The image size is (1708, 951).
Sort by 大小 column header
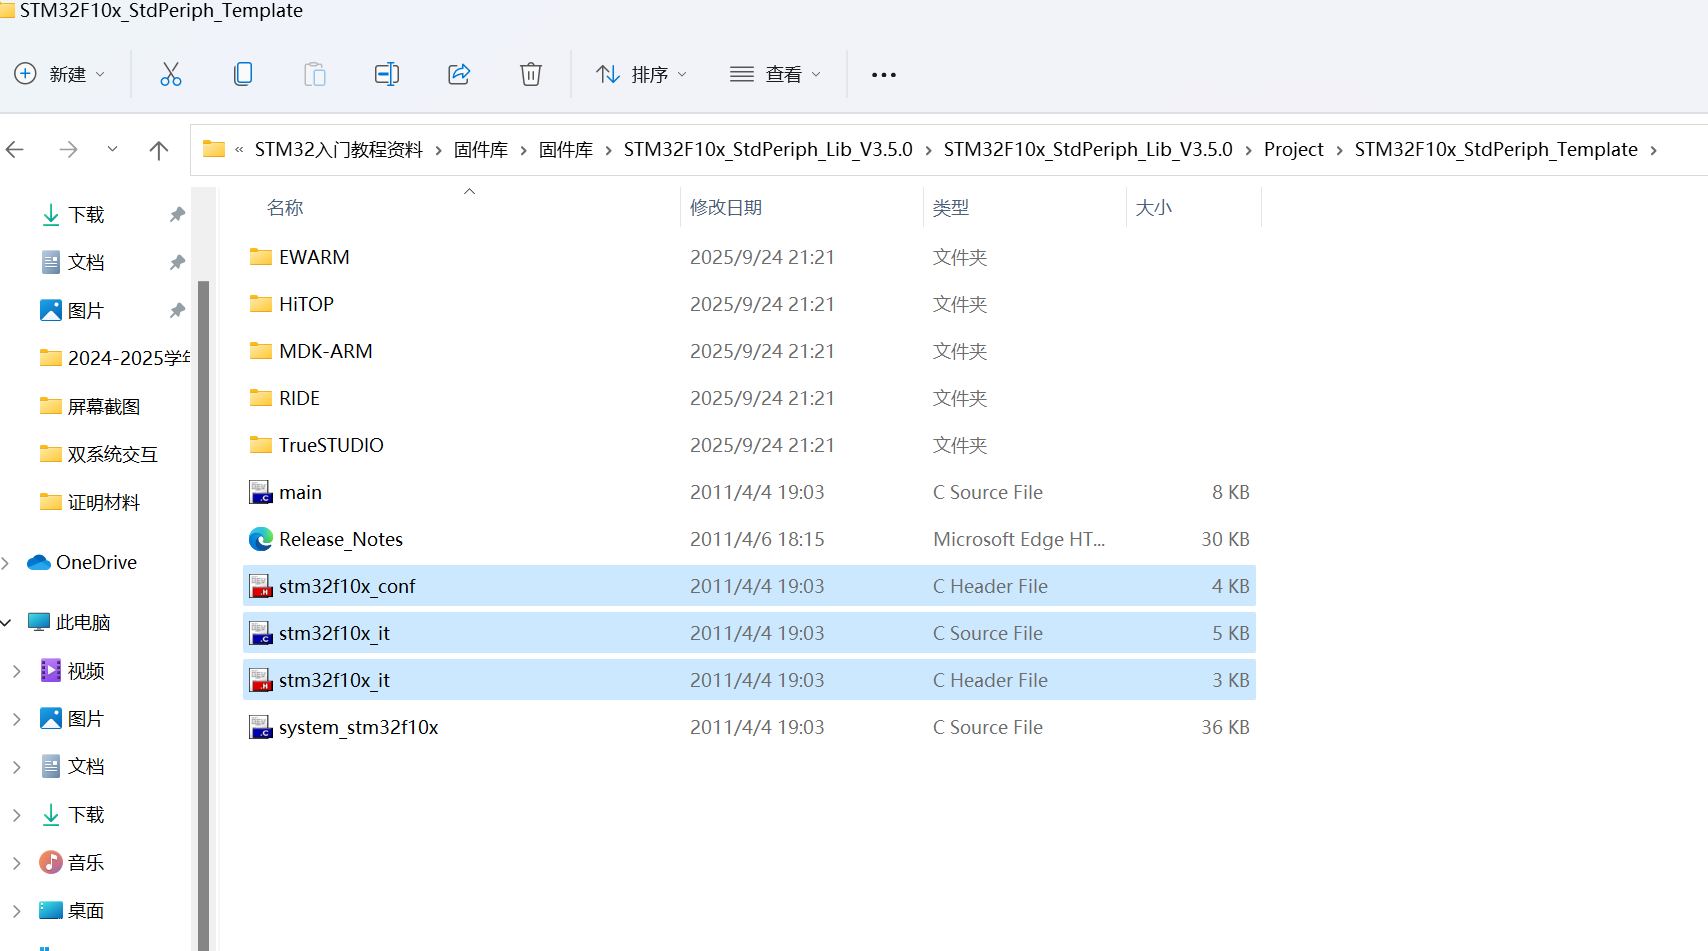coord(1154,207)
